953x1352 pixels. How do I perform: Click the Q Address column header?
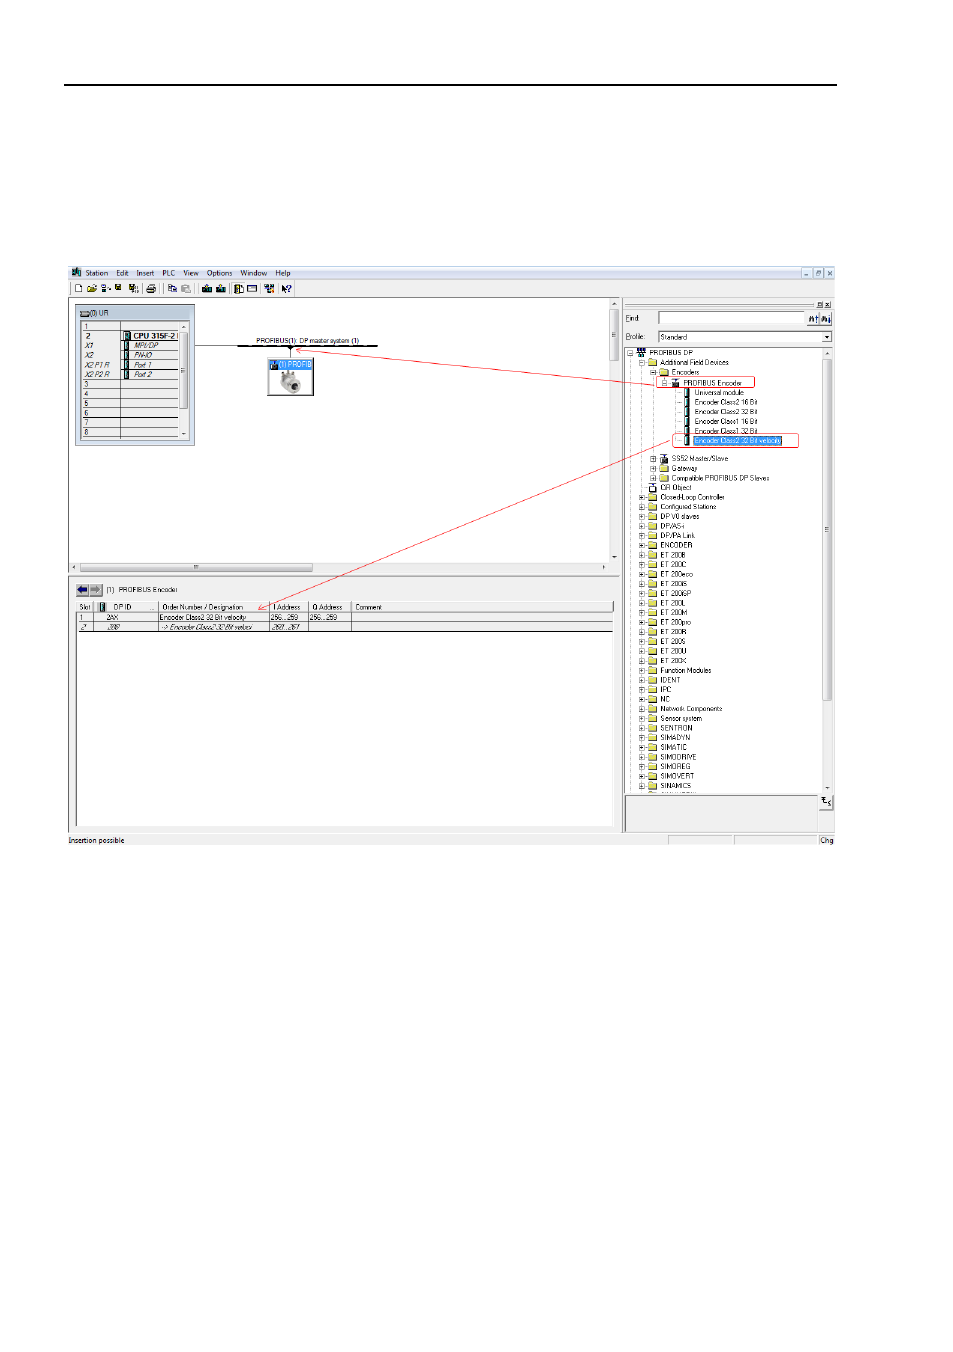[x=328, y=607]
